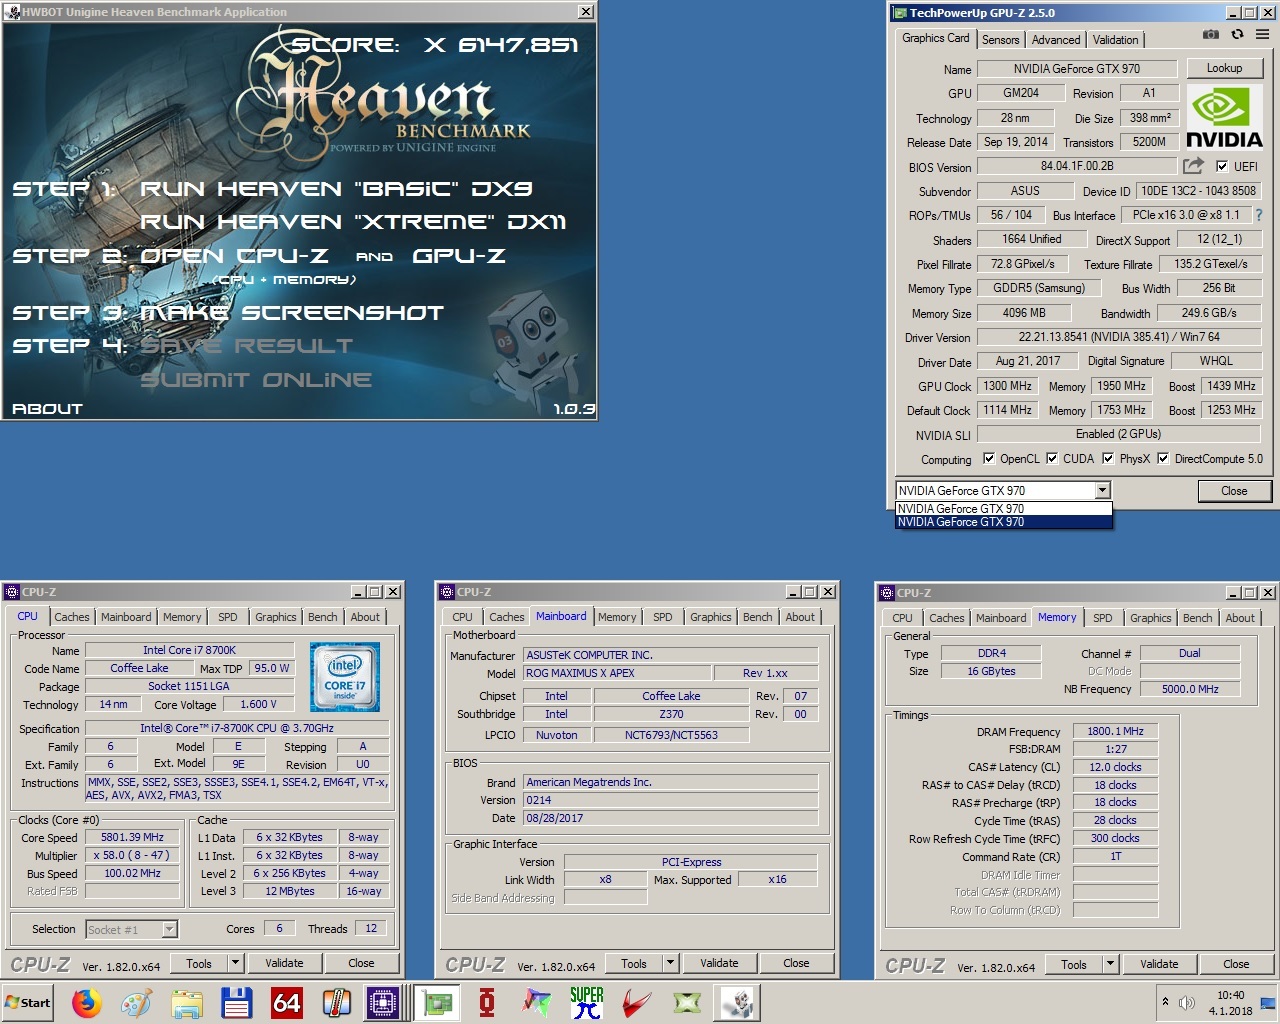1280x1024 pixels.
Task: Click the red wing-shaped taskbar icon
Action: click(637, 1002)
